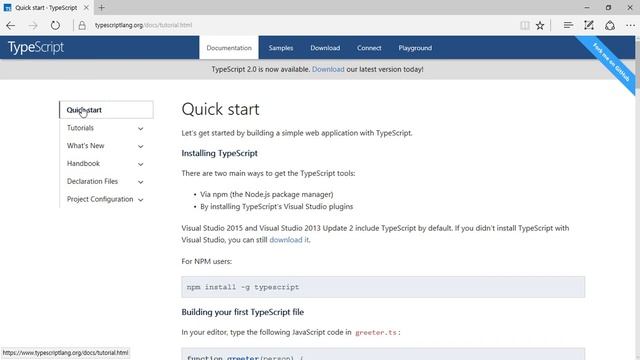Open the Download nav item
The image size is (640, 360).
point(325,48)
